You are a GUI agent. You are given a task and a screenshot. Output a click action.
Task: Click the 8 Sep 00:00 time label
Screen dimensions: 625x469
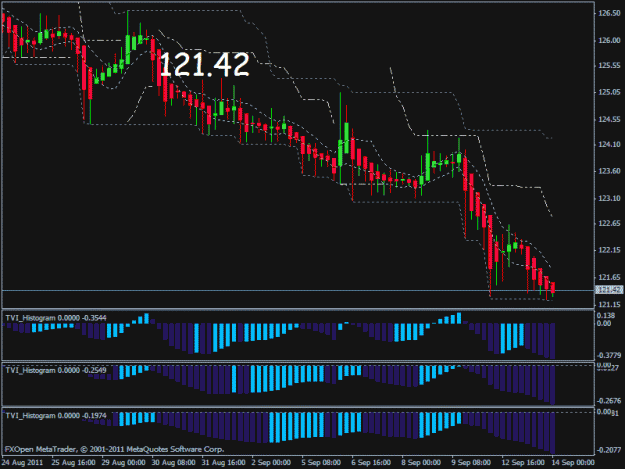tap(421, 463)
